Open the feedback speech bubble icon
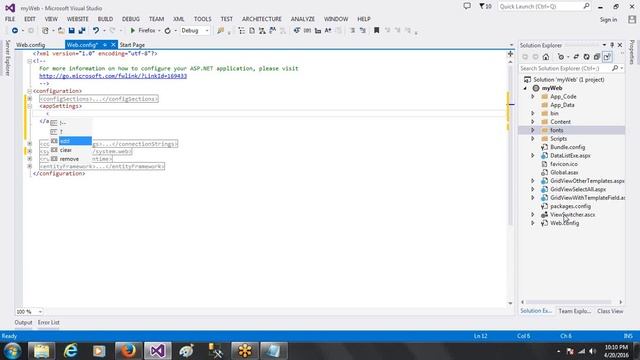Viewport: 640px width, 360px height. [x=467, y=6]
